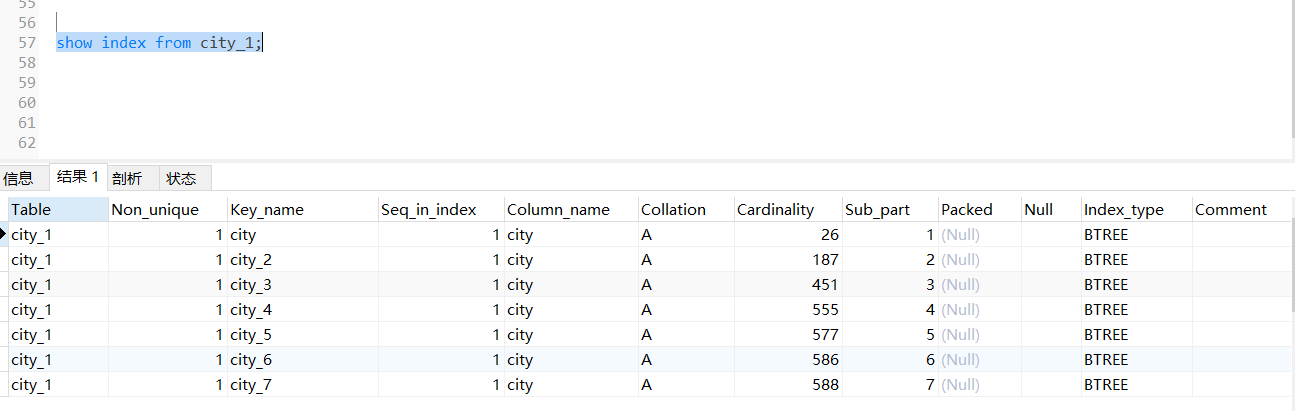
Task: Click the Packed (Null) cell for city_5
Action: click(x=978, y=335)
